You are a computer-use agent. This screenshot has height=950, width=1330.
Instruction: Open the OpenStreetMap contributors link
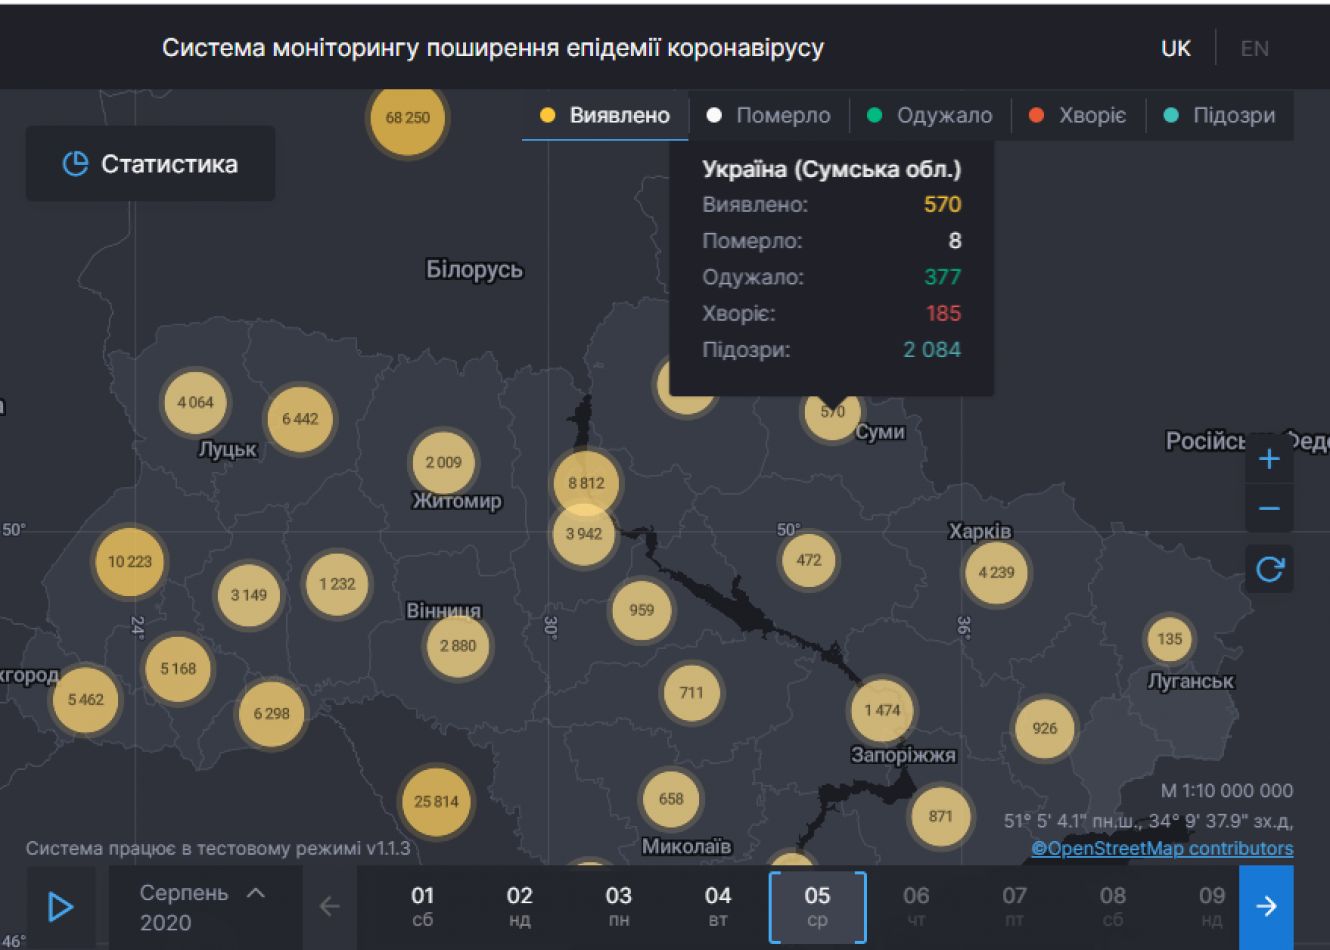click(1162, 848)
